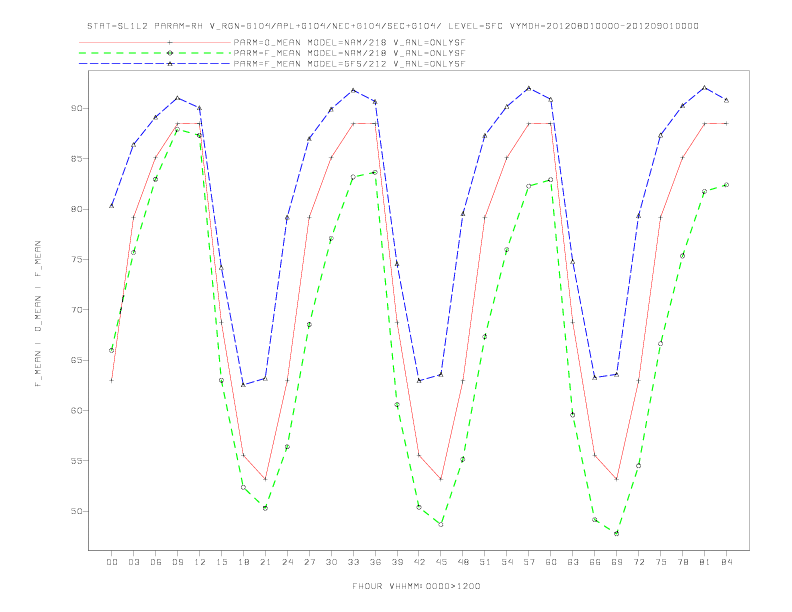
Task: Click the x-axis tick label 45
Action: (x=441, y=562)
